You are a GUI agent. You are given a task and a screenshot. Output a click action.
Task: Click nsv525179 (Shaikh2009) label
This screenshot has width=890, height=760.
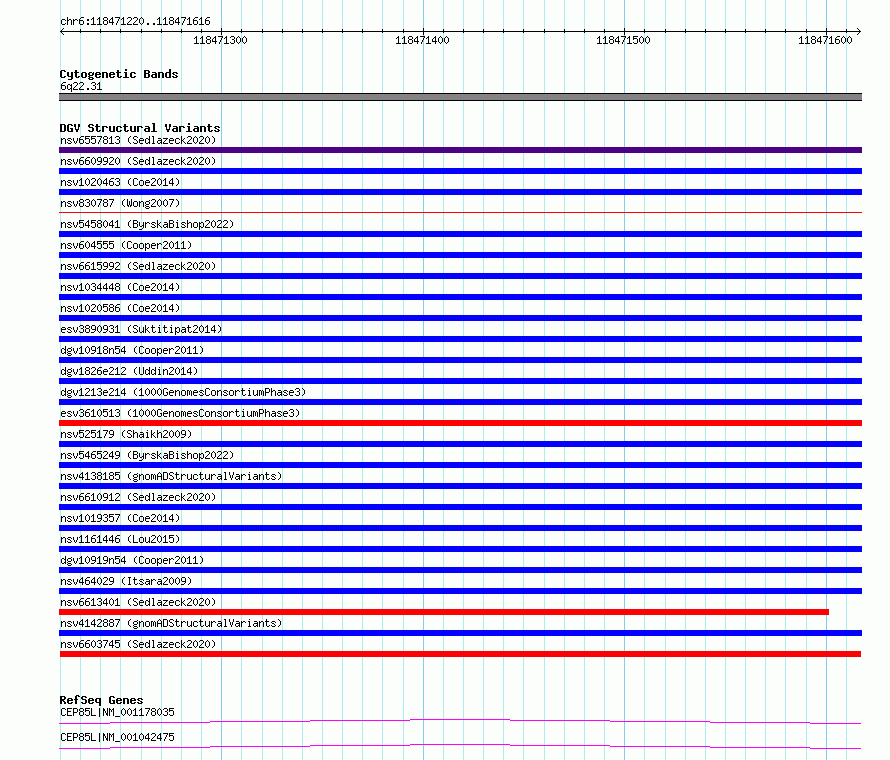coord(126,434)
